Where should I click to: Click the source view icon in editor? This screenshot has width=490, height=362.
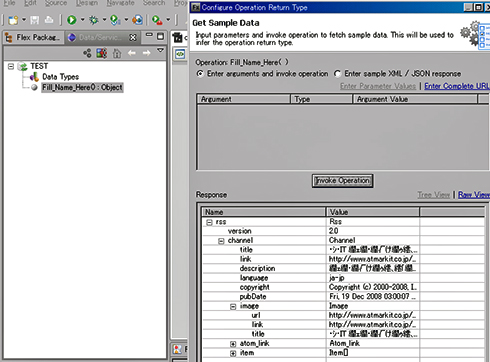180,54
